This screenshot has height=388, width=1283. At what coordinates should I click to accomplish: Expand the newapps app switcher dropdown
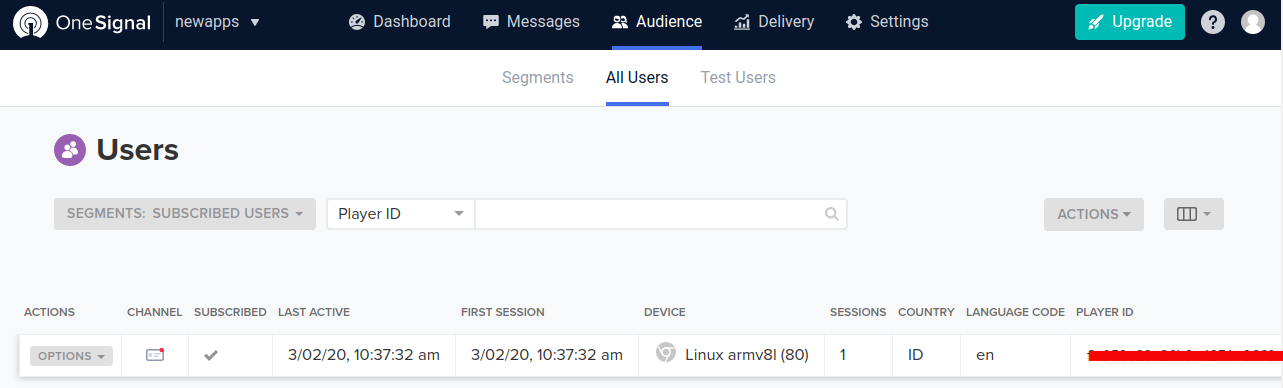pos(217,22)
